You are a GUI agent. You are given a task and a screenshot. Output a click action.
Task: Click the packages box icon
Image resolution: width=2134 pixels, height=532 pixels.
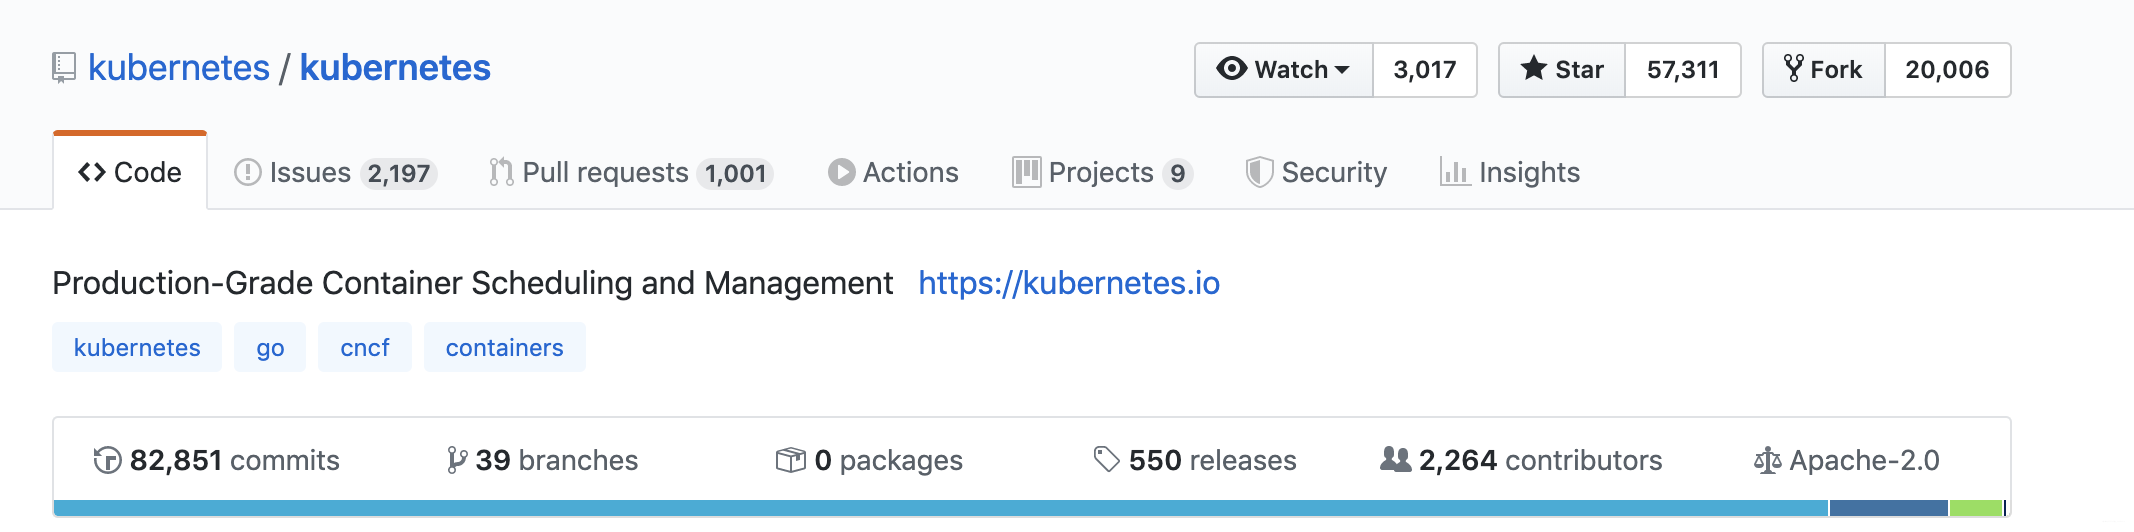[x=790, y=460]
